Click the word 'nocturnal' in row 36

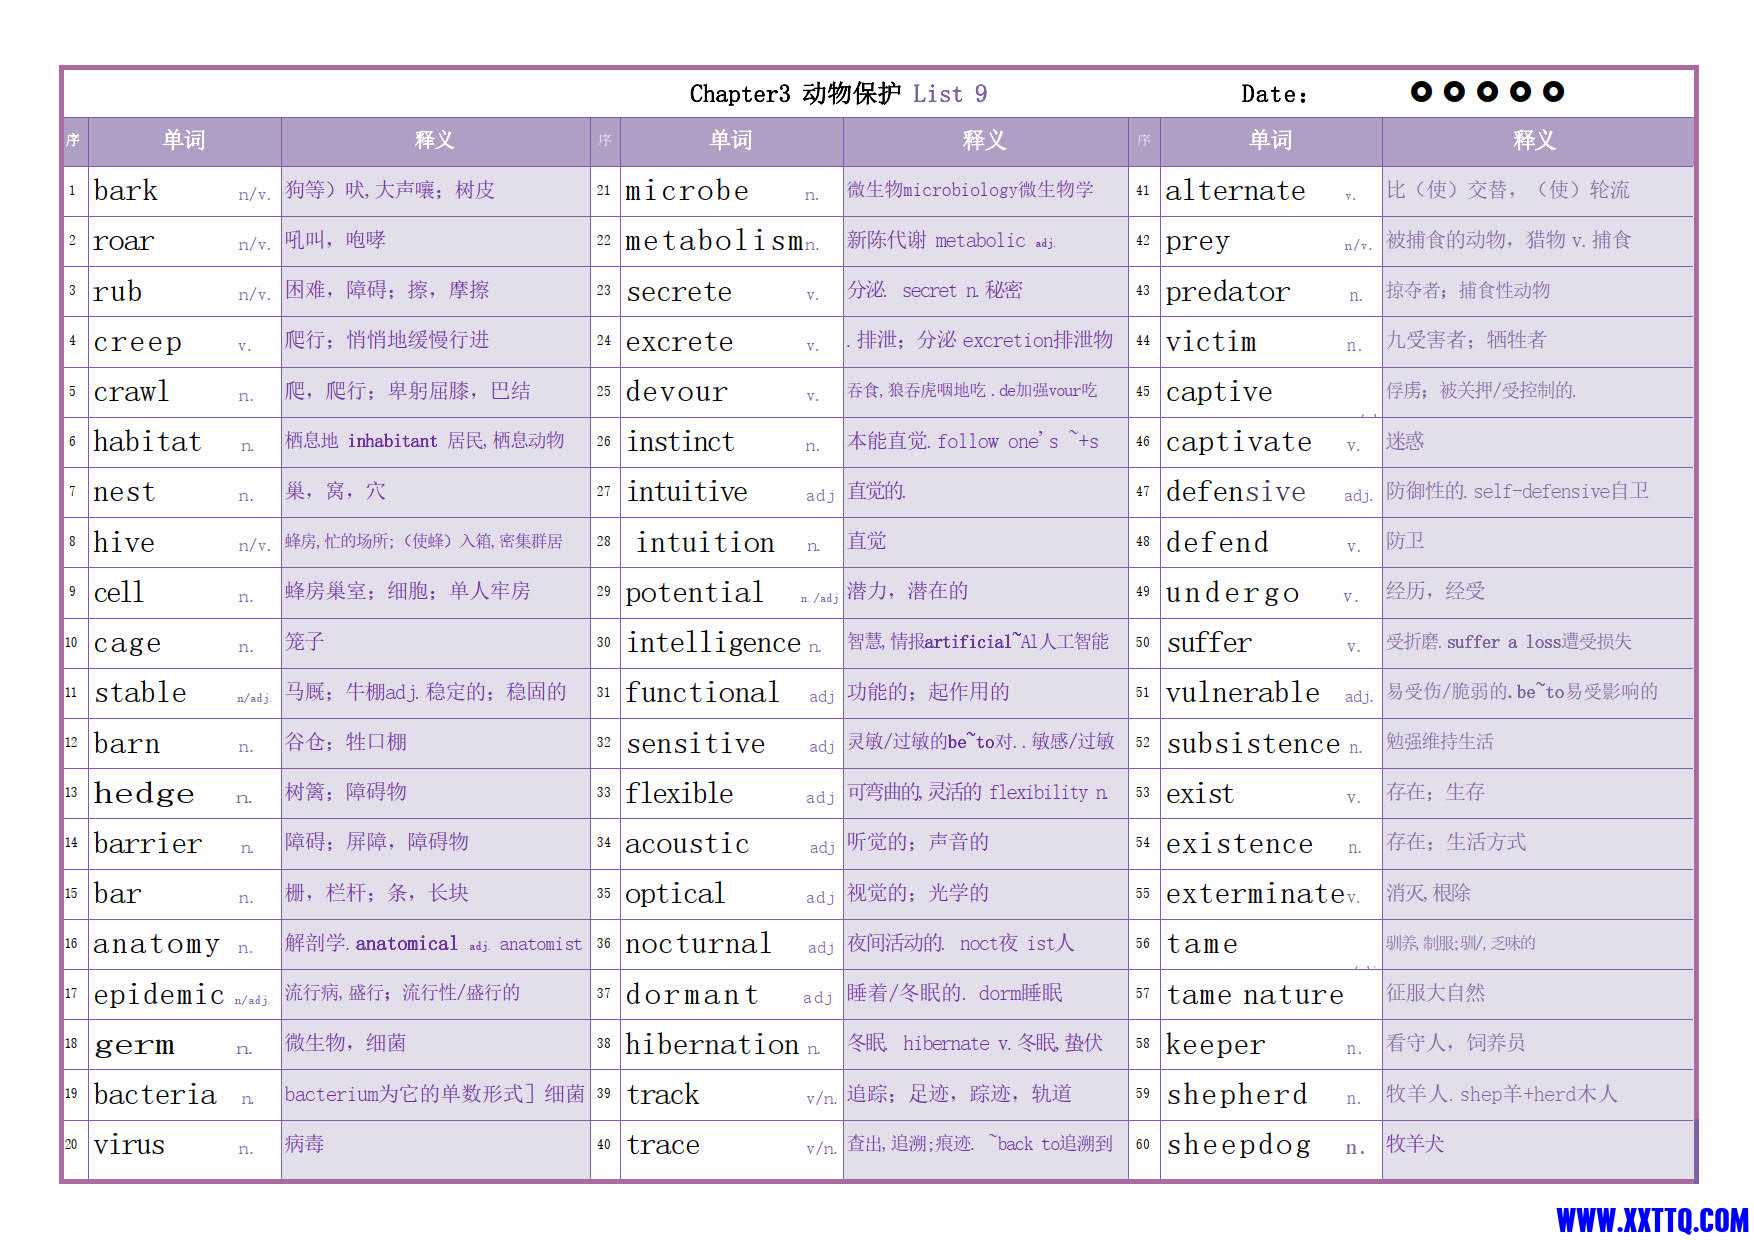pyautogui.click(x=698, y=944)
